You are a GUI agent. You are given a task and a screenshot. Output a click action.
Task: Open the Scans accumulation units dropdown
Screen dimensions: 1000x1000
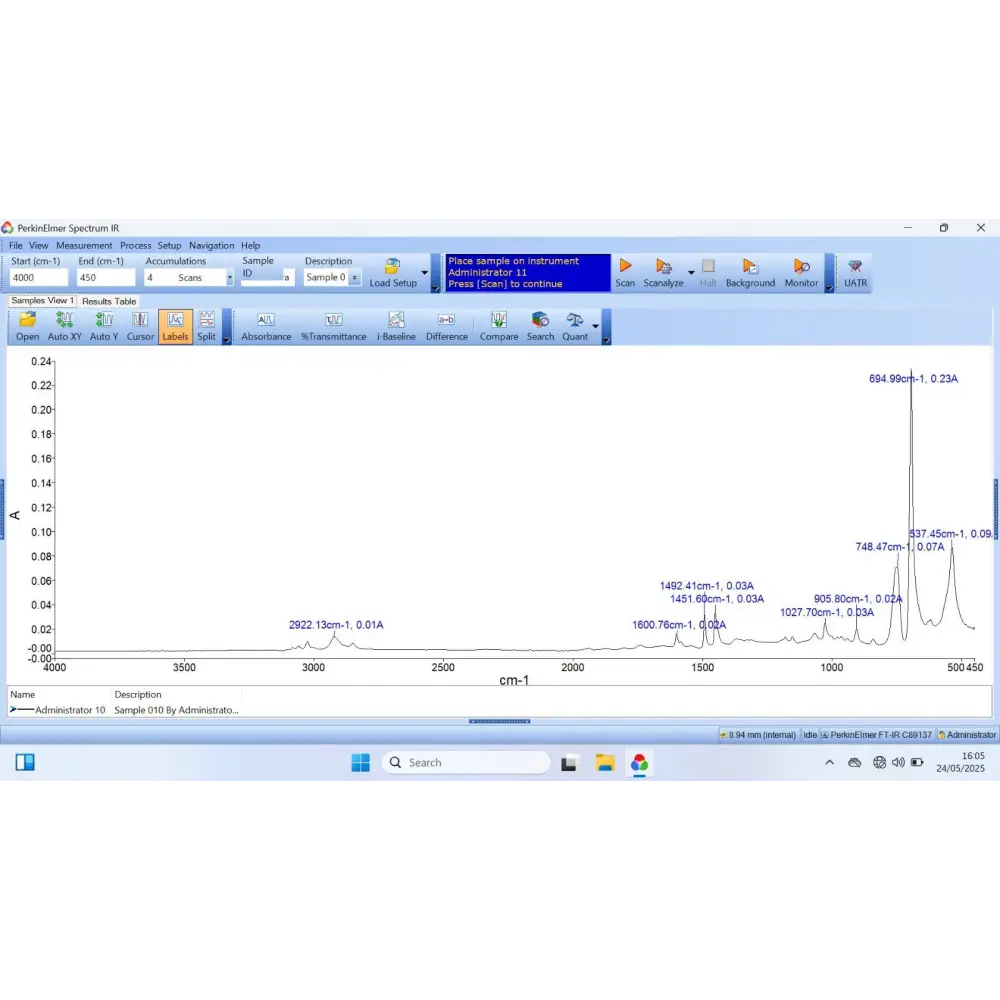pos(230,277)
